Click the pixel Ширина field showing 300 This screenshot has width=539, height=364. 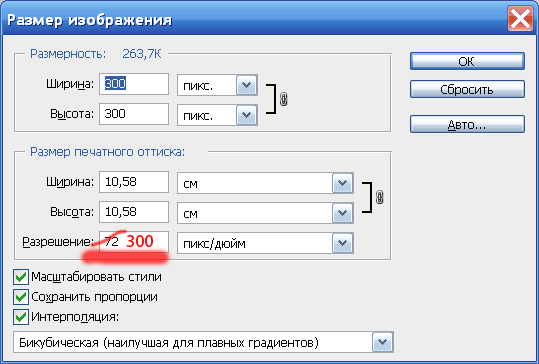(134, 84)
